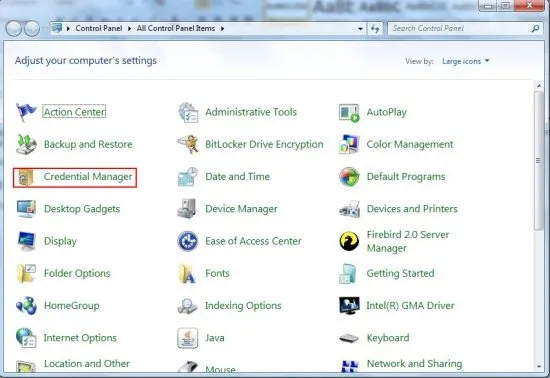This screenshot has width=550, height=378.
Task: Select the Action Center flag icon
Action: click(26, 112)
